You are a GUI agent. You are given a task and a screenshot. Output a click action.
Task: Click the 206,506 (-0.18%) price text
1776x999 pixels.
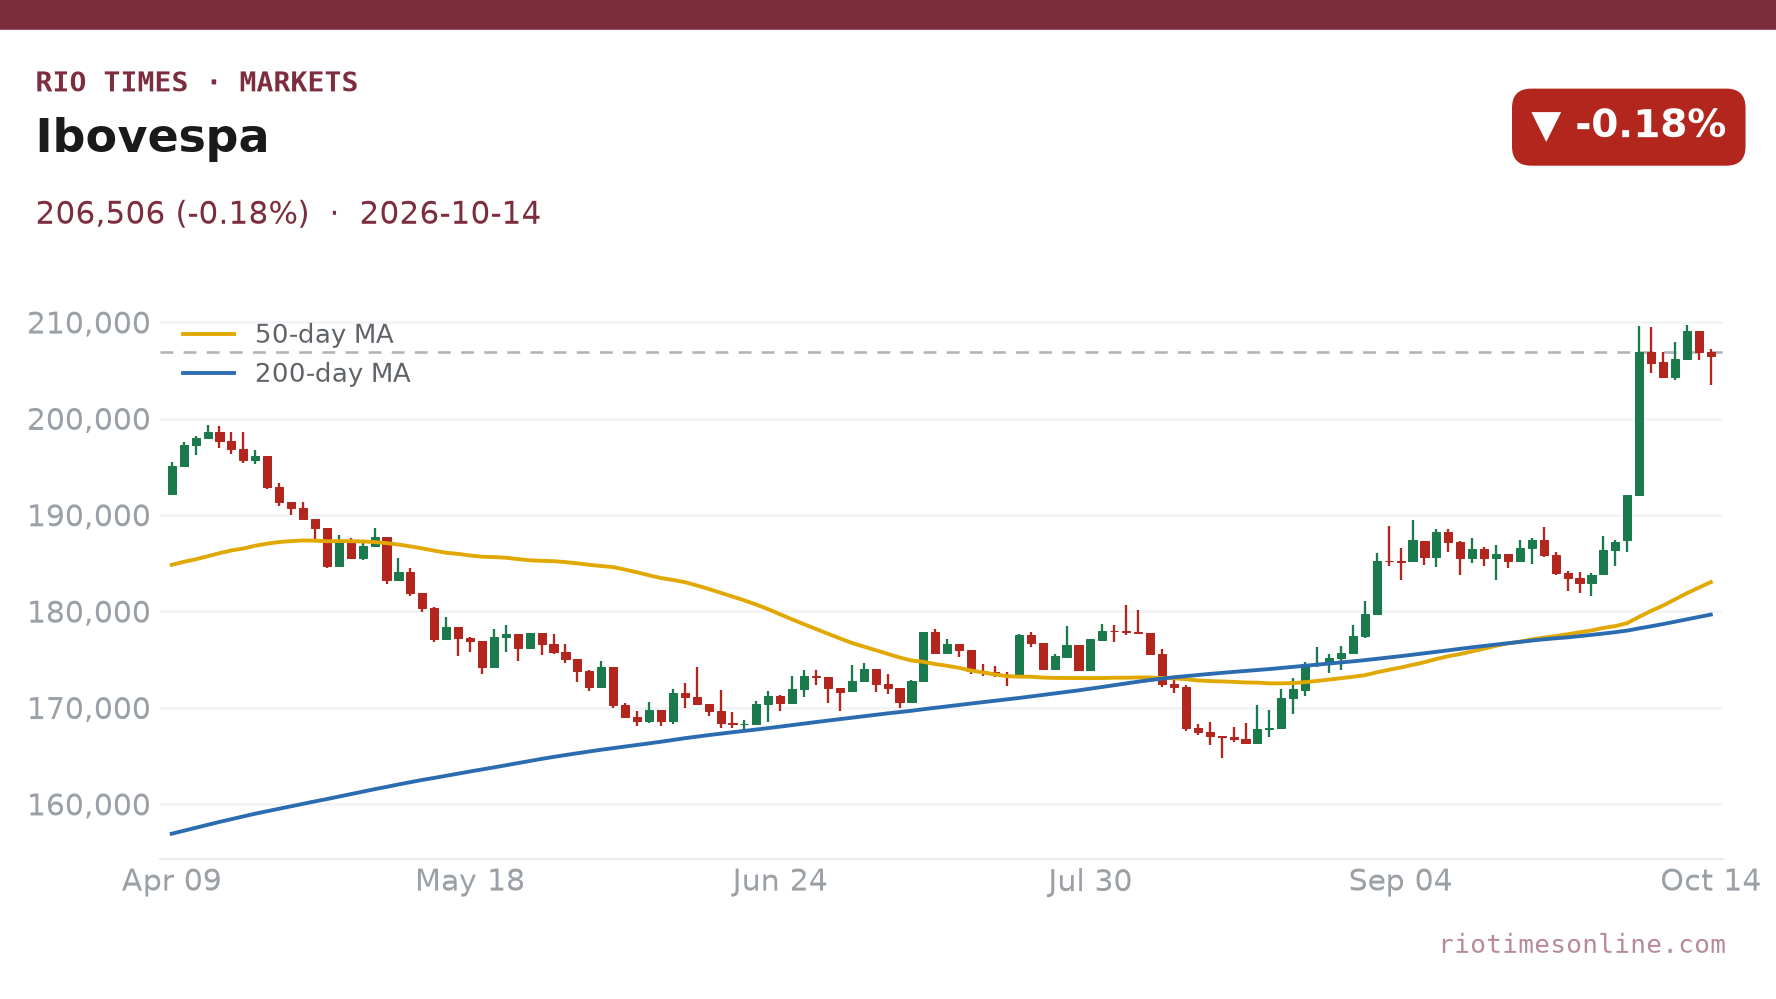172,214
